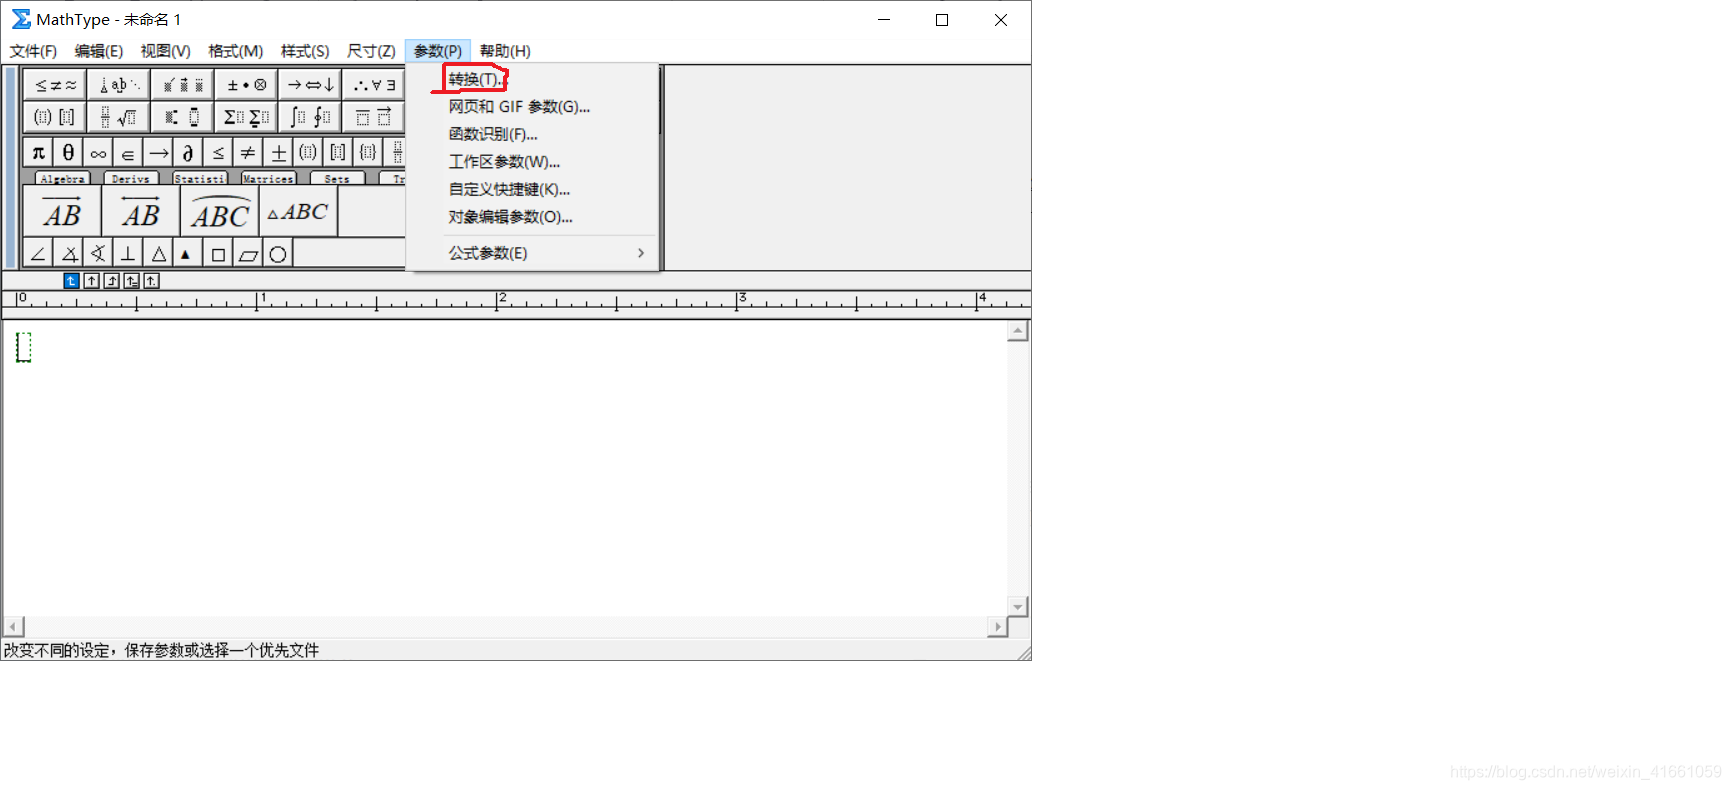Insert arc ABC template

coord(220,212)
